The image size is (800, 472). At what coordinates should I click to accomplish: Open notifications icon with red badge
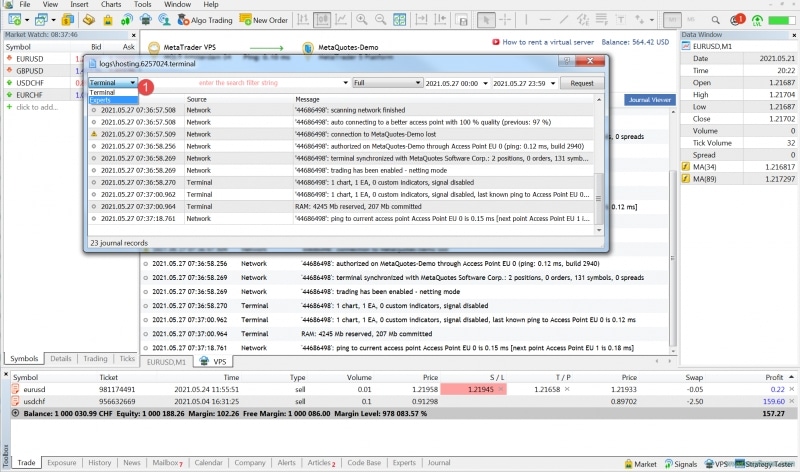tap(737, 20)
